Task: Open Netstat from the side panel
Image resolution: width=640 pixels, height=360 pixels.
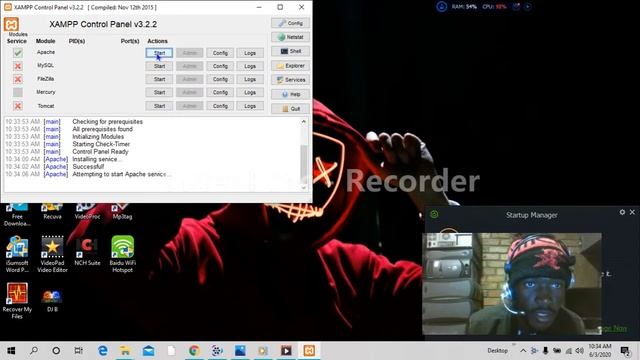Action: point(290,37)
